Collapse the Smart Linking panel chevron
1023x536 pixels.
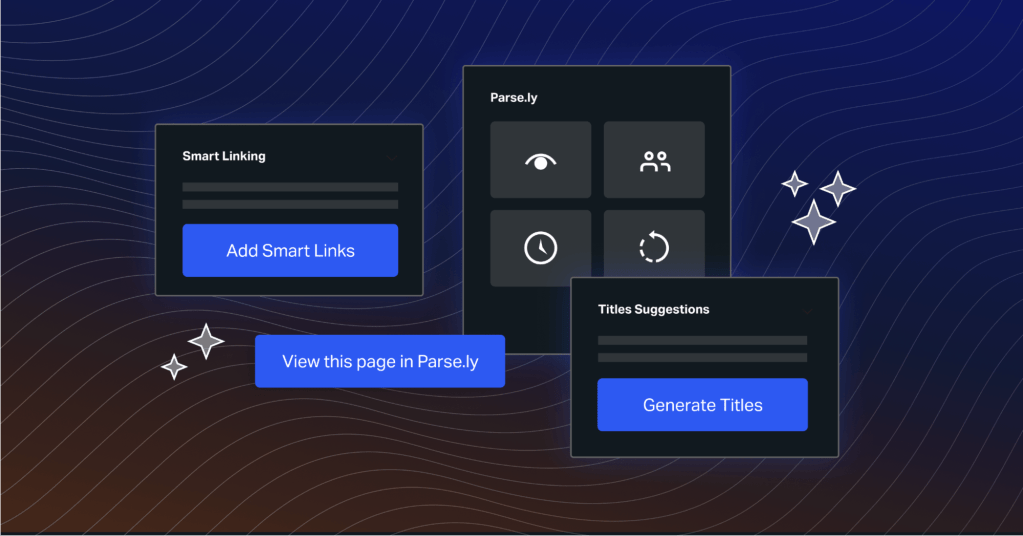(391, 157)
